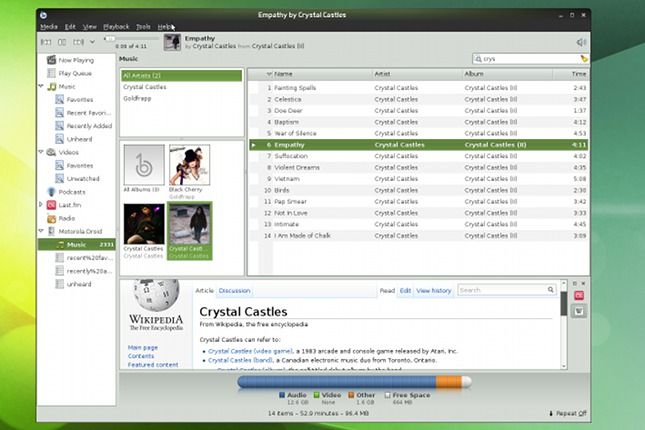Viewport: 645px width, 430px height.
Task: Select the track Fainting Spells
Action: (418, 88)
